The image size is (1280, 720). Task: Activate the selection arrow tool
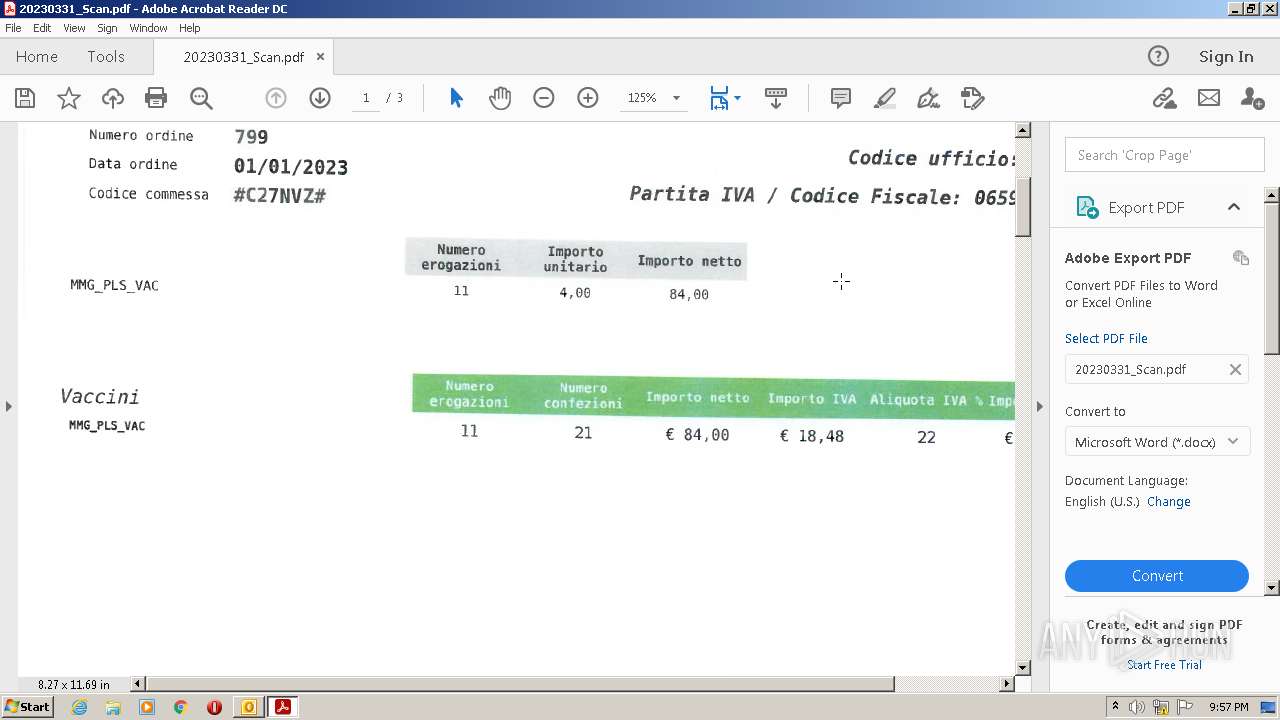[x=456, y=98]
